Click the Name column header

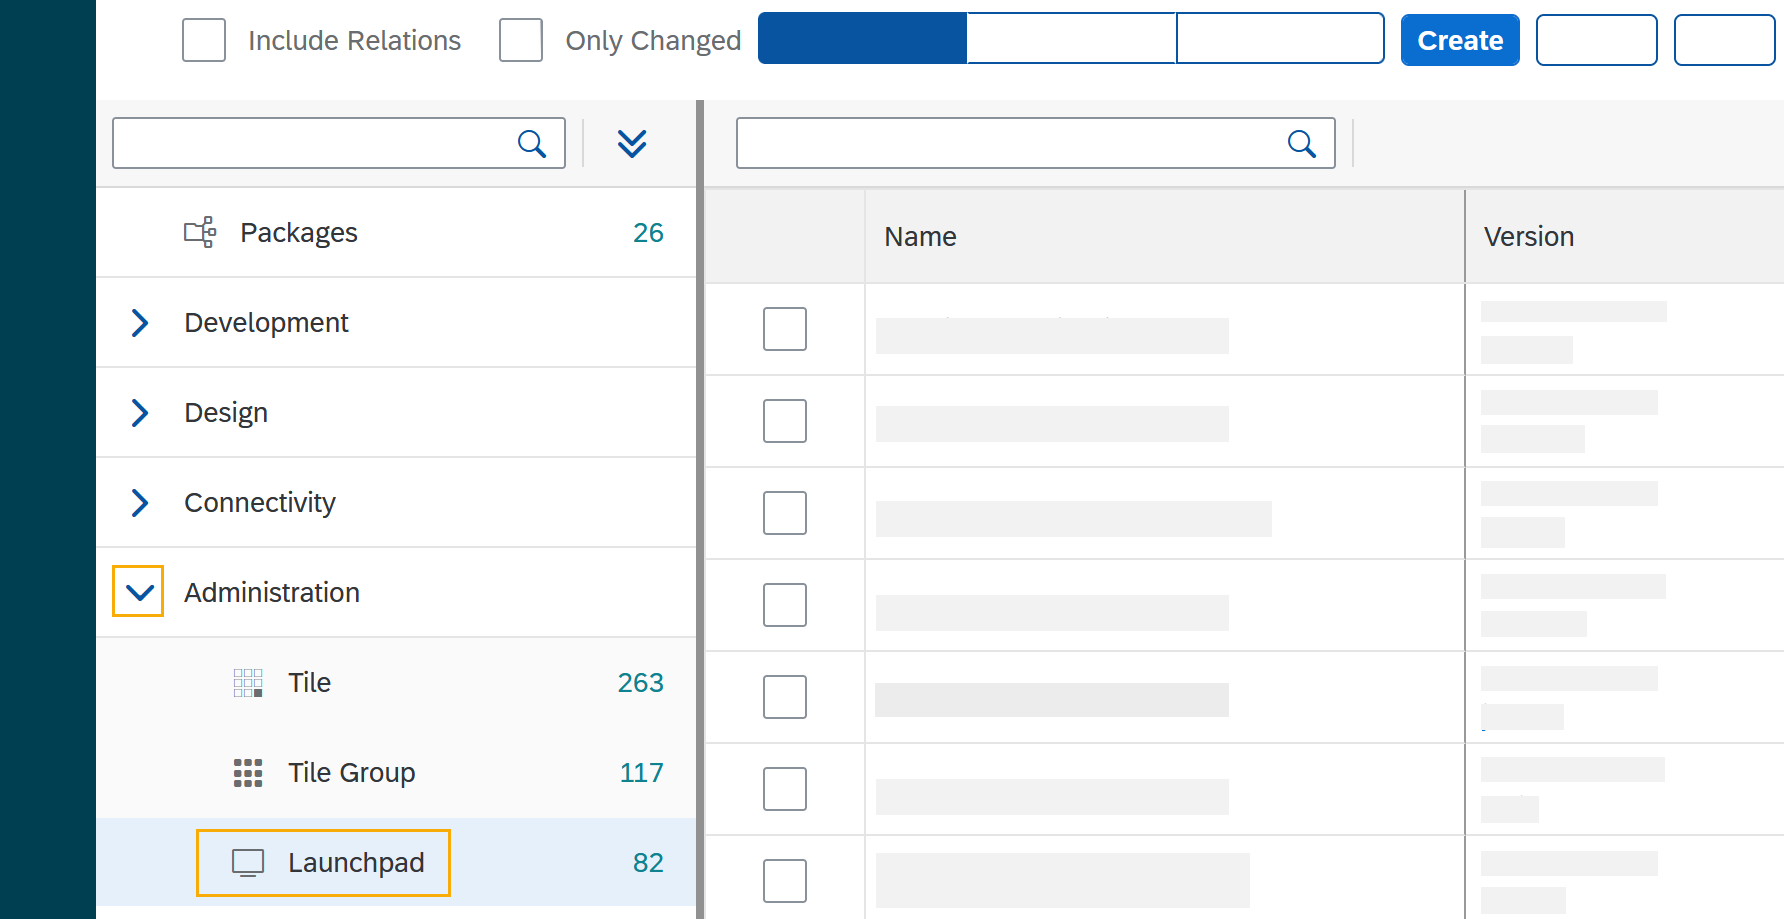pos(1165,236)
